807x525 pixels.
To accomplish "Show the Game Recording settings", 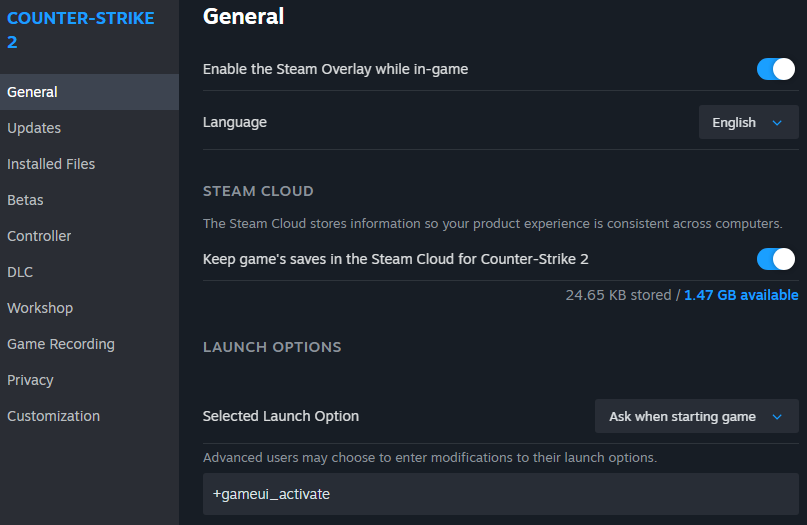I will (x=61, y=344).
